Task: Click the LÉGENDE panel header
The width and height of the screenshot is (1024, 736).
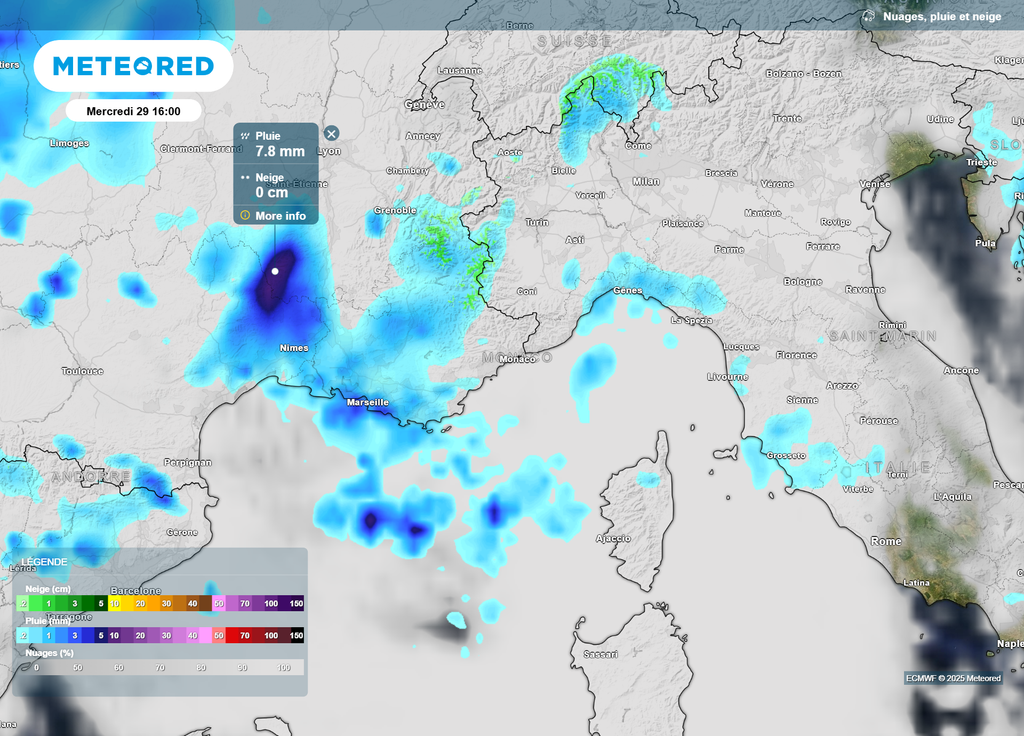Action: [x=45, y=562]
